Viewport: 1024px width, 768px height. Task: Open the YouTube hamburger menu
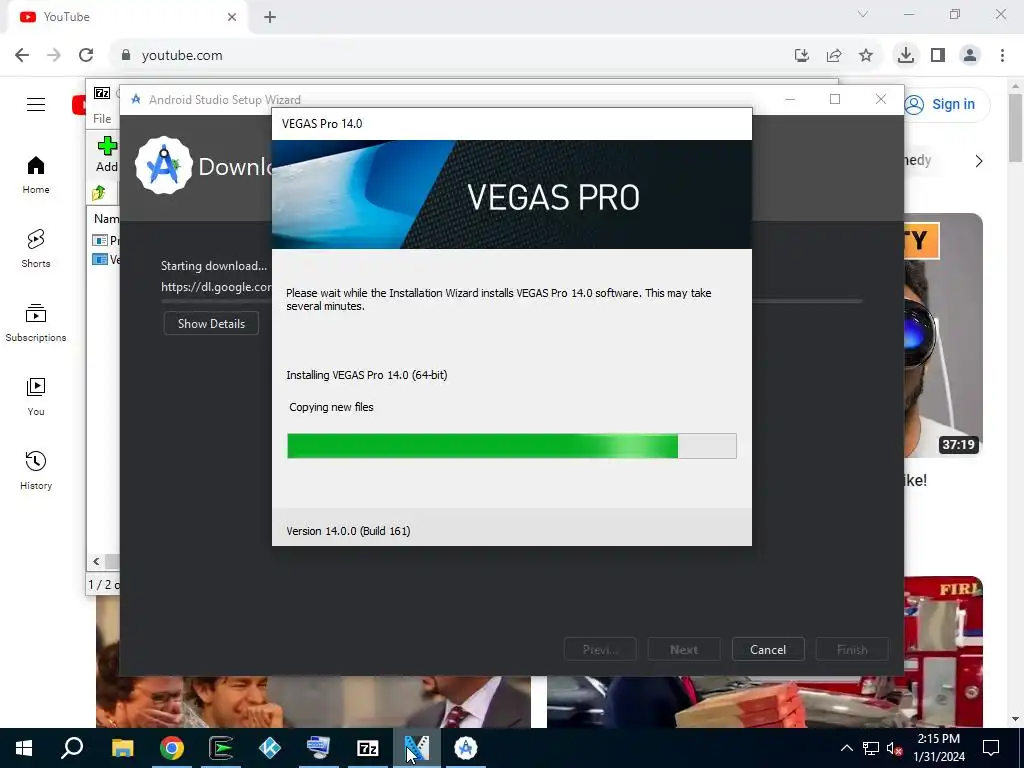[x=36, y=104]
